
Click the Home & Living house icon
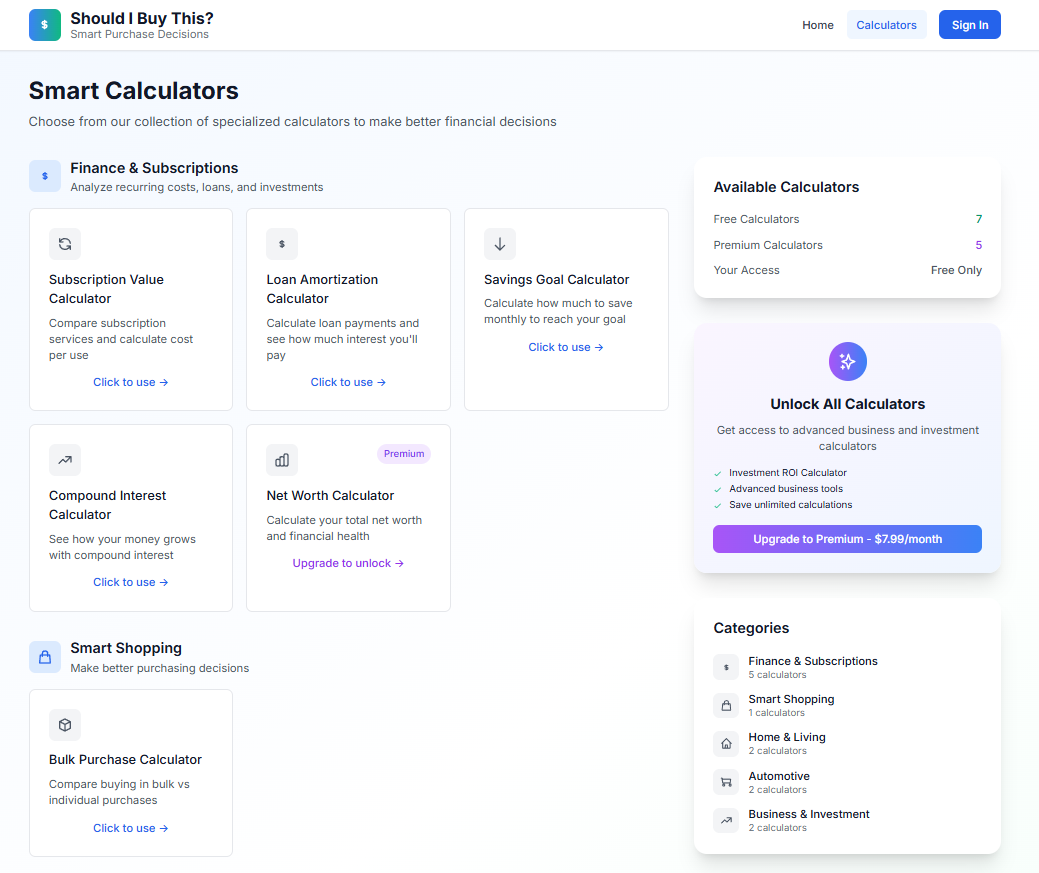coord(726,744)
